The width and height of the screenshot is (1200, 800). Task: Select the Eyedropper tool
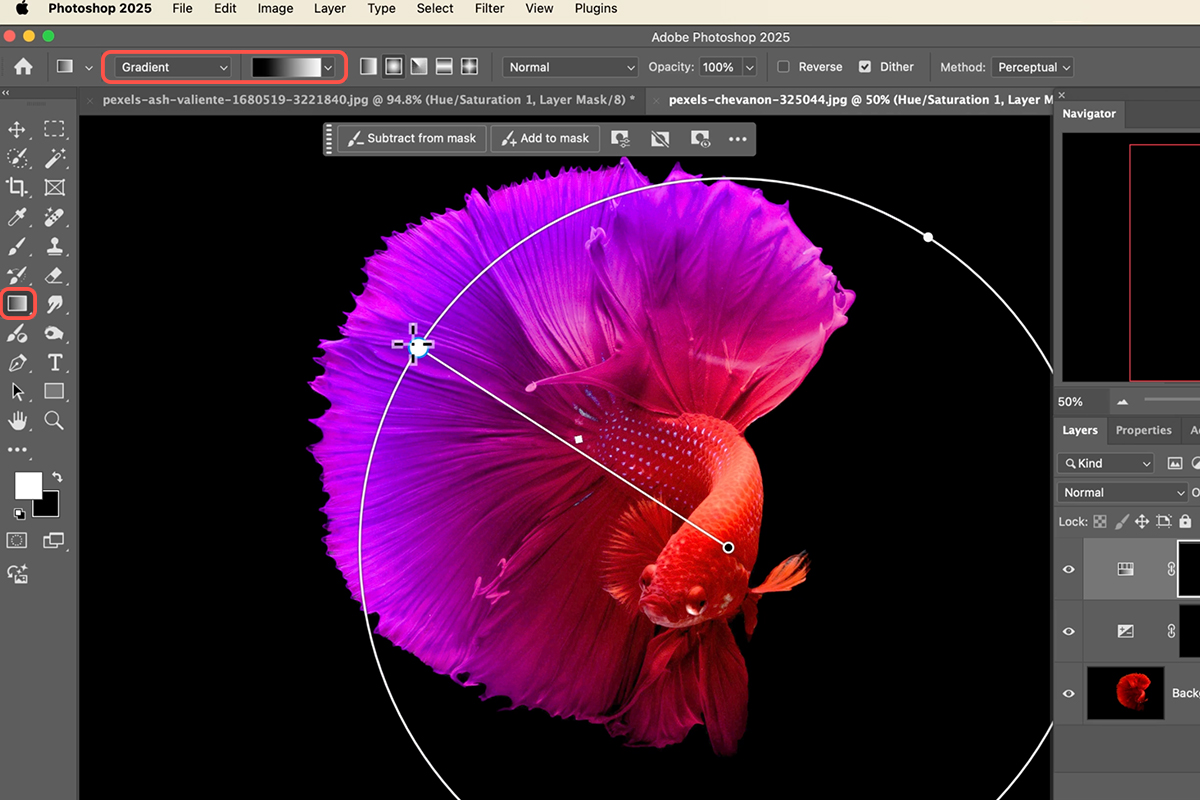18,217
